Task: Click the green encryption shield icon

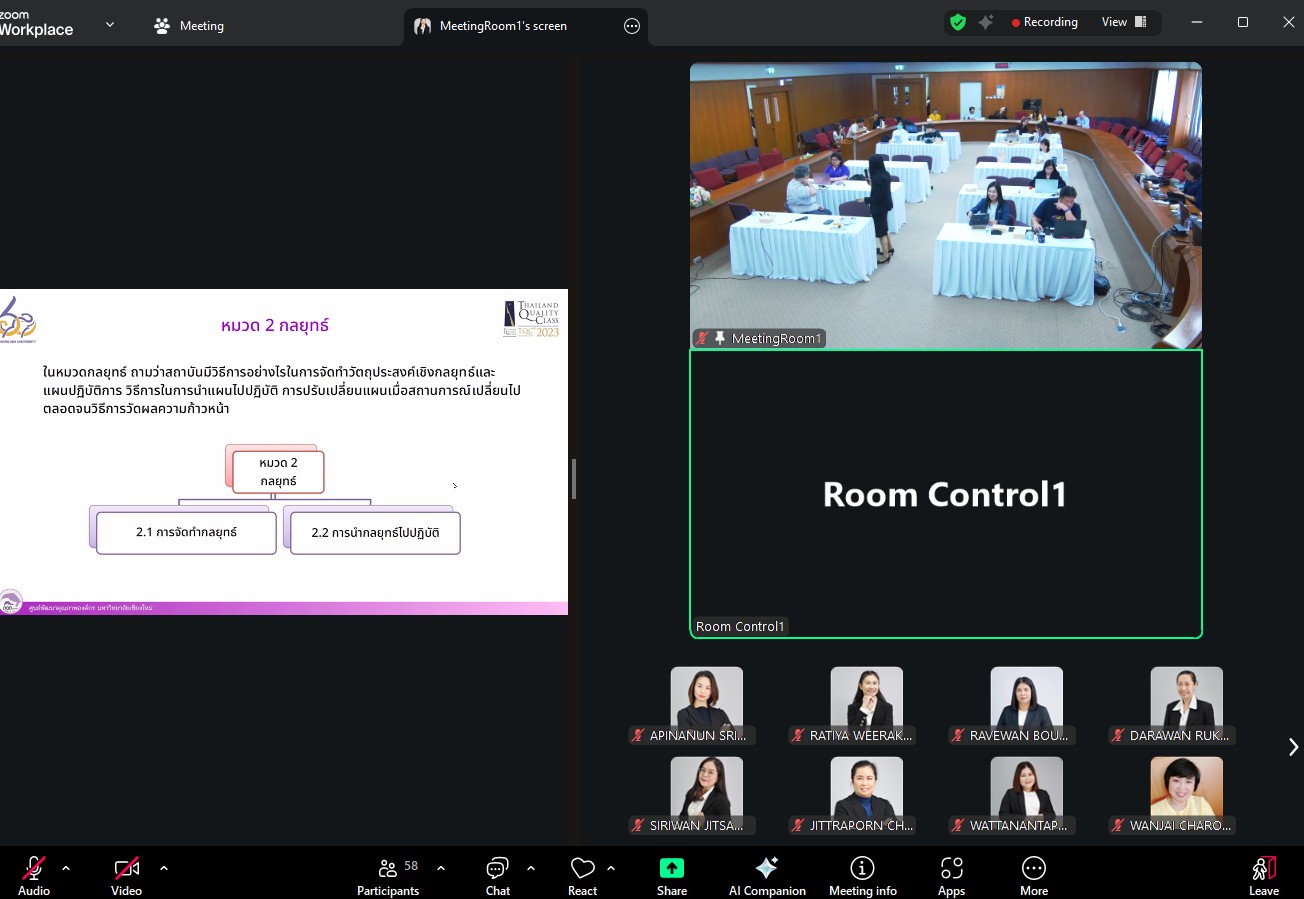Action: 958,22
